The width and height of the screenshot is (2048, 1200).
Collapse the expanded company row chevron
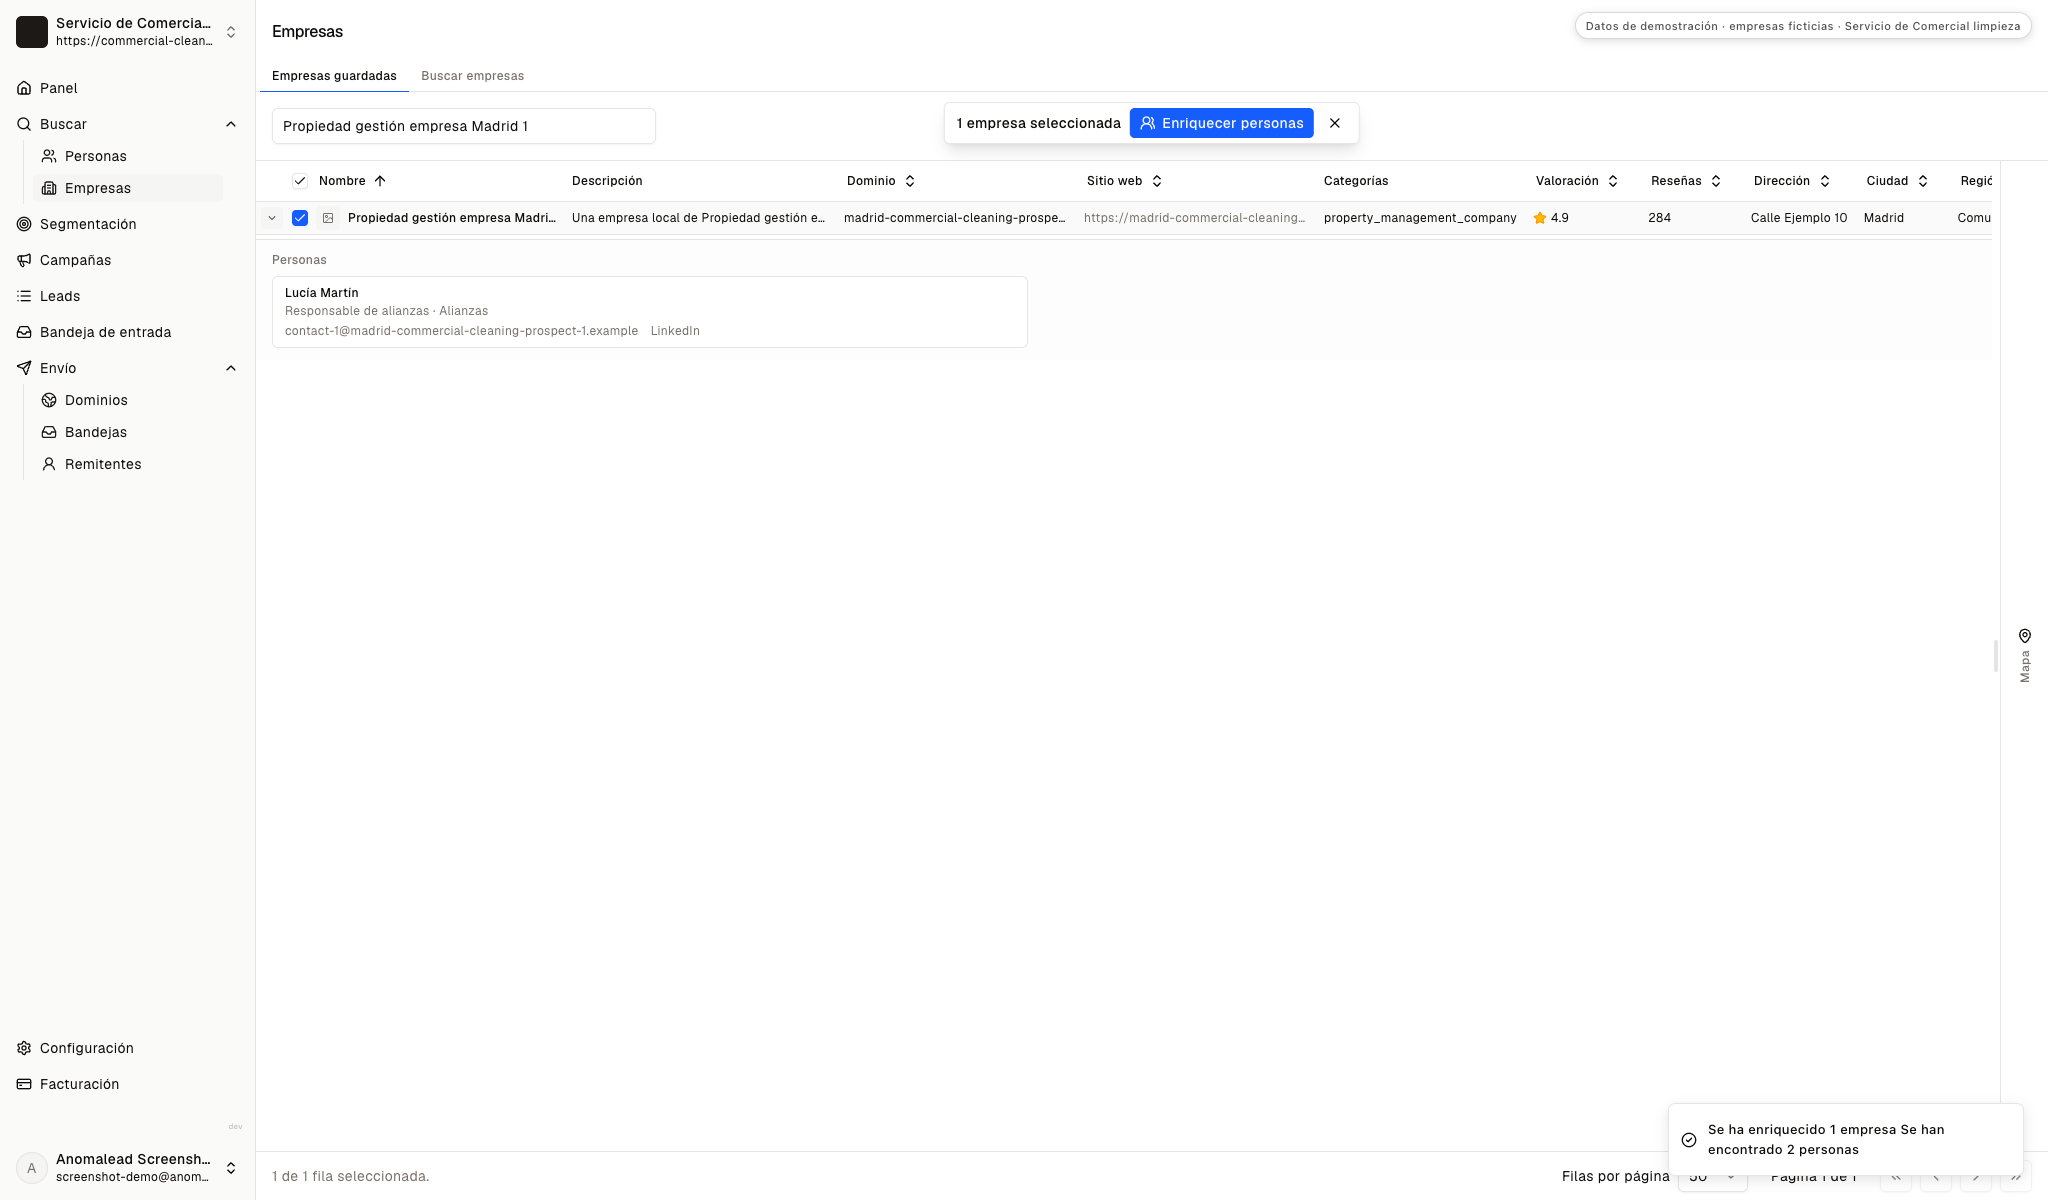coord(272,218)
